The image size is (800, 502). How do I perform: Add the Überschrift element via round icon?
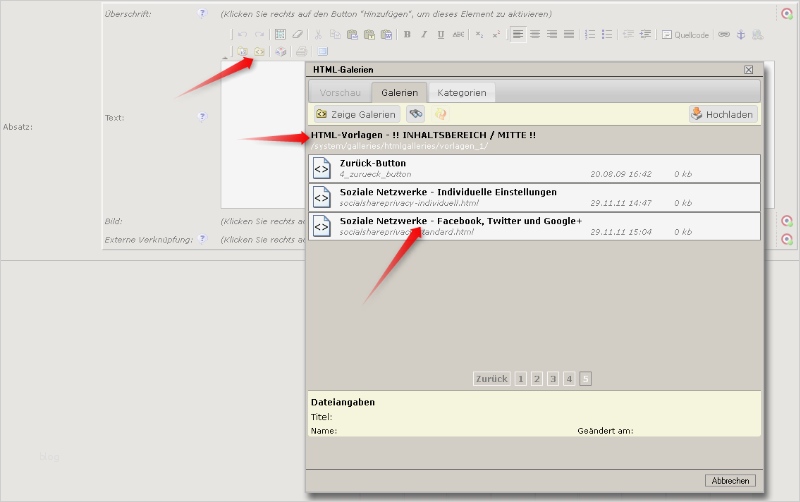click(787, 13)
